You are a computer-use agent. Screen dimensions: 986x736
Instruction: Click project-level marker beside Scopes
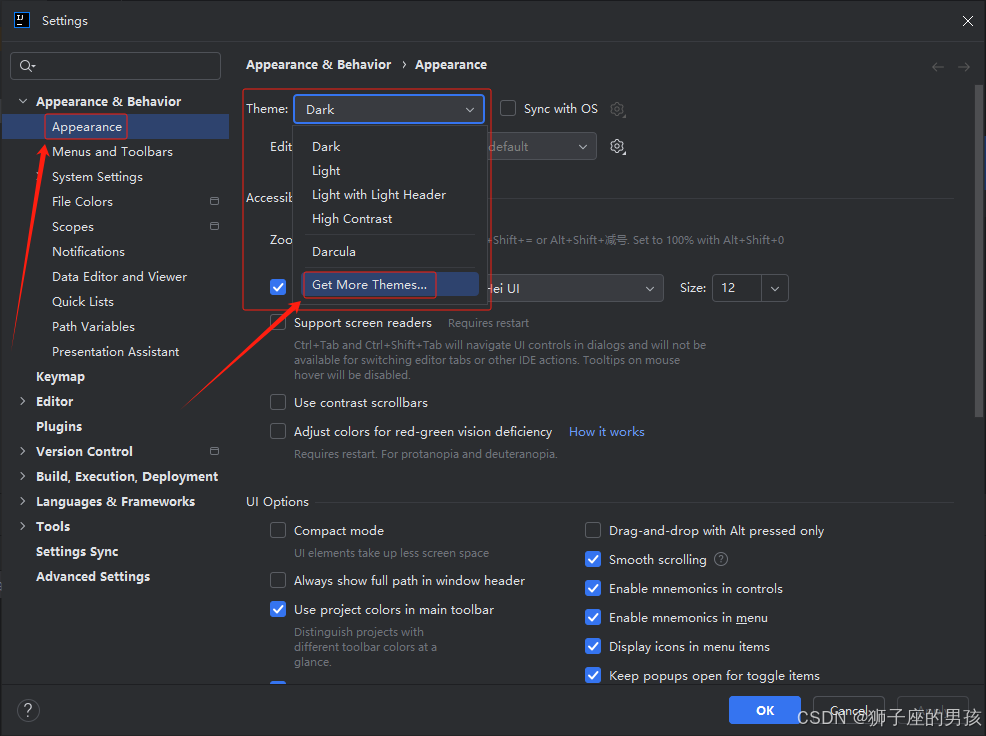(214, 226)
